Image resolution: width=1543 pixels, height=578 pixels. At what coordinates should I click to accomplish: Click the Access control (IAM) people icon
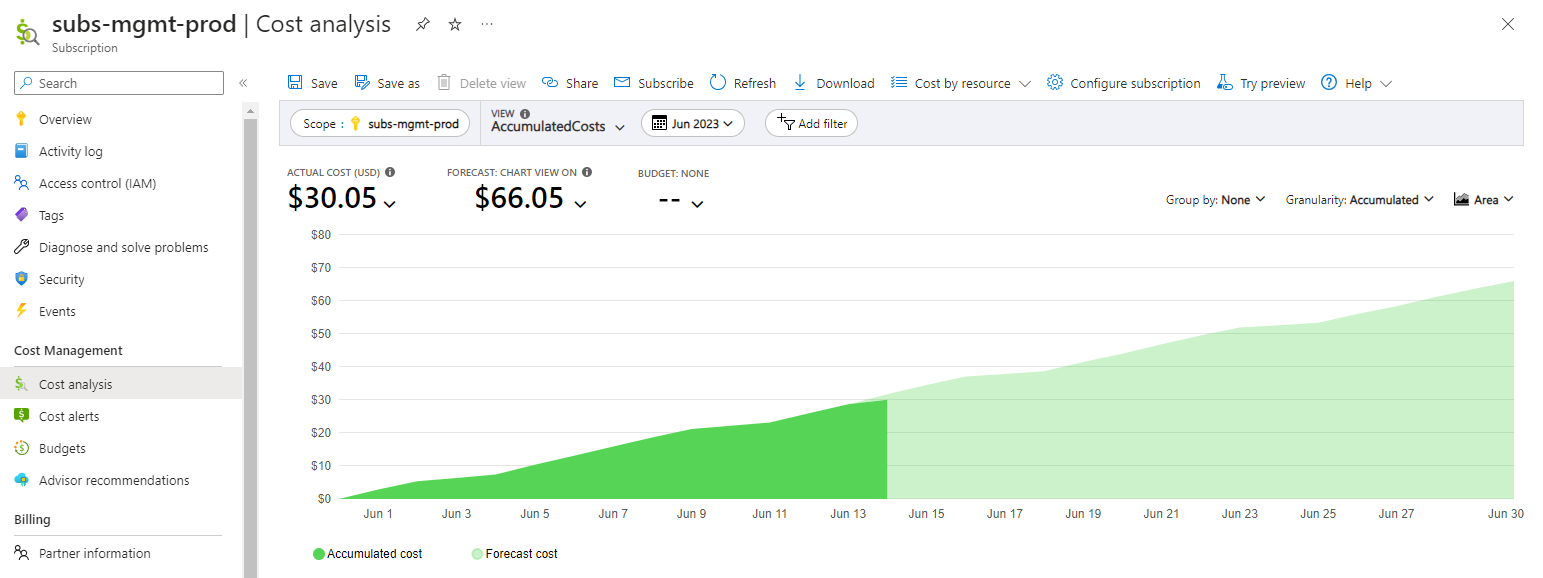point(21,183)
